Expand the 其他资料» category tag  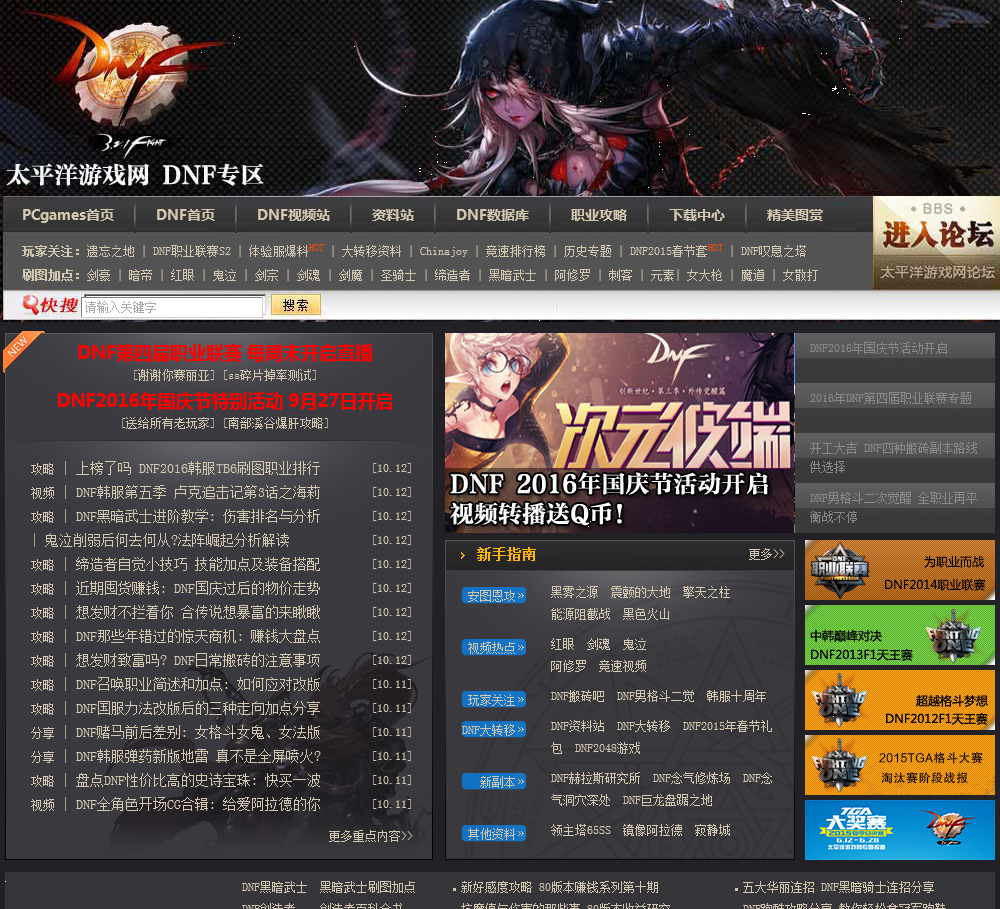pos(494,833)
